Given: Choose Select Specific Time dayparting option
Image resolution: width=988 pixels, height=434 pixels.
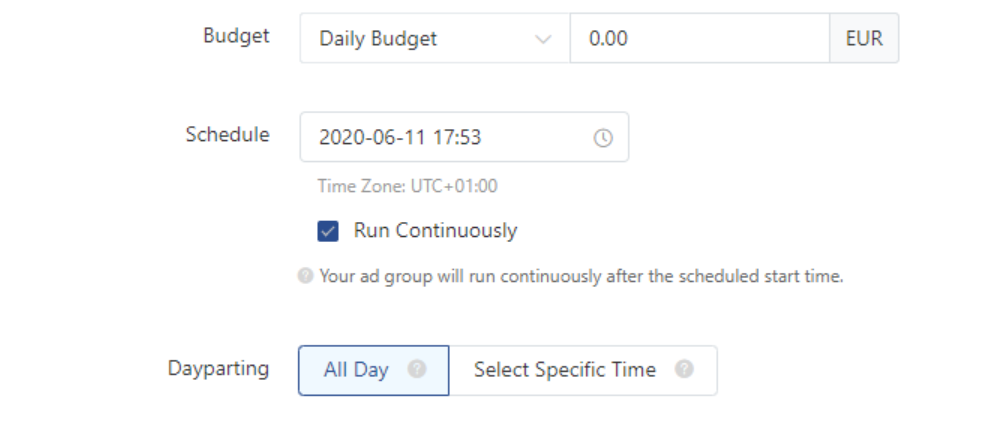Looking at the screenshot, I should 564,370.
